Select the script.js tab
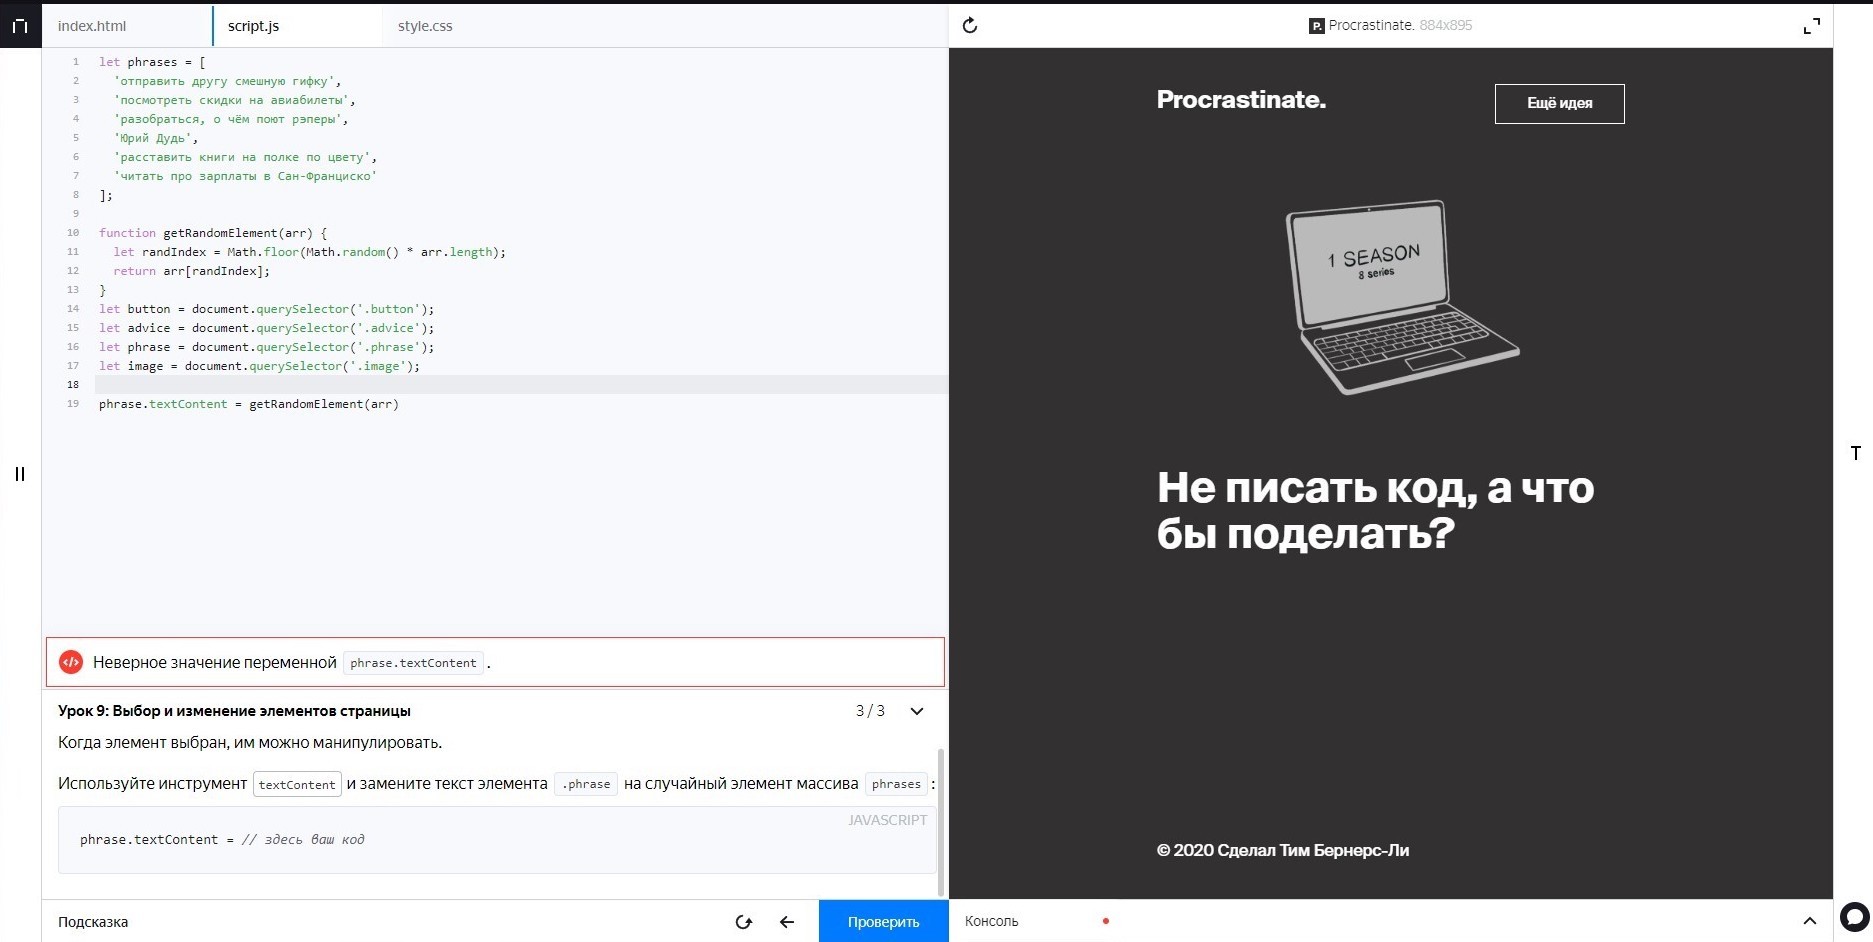This screenshot has height=942, width=1873. pyautogui.click(x=253, y=26)
